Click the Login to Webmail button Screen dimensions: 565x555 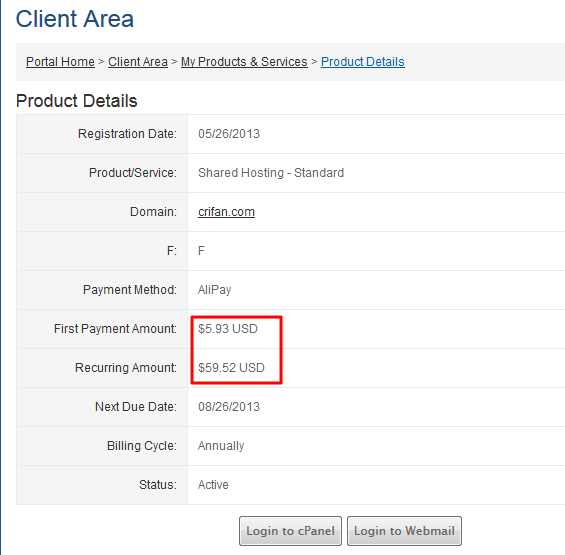point(404,531)
